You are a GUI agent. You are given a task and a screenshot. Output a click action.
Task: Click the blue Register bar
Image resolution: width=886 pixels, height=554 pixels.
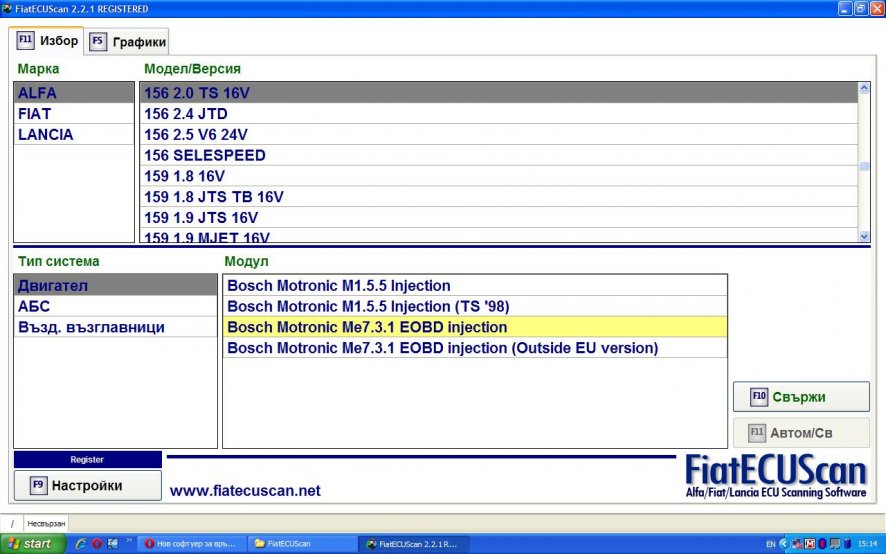87,460
